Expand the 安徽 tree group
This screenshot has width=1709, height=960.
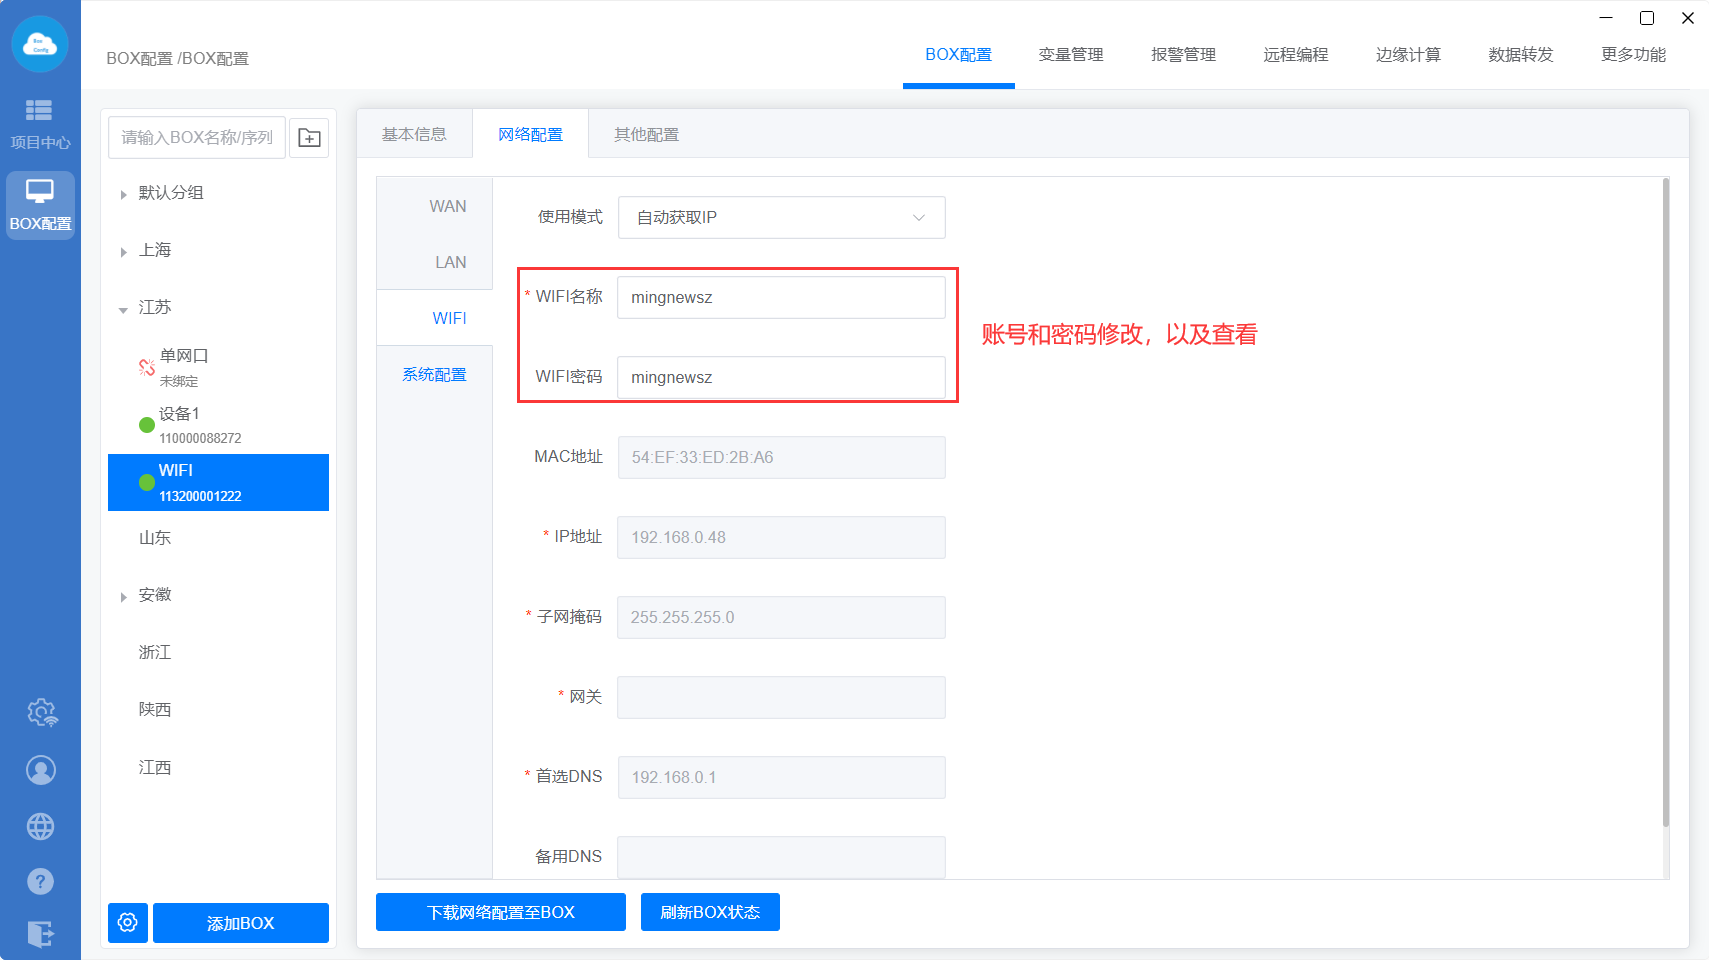(x=123, y=597)
